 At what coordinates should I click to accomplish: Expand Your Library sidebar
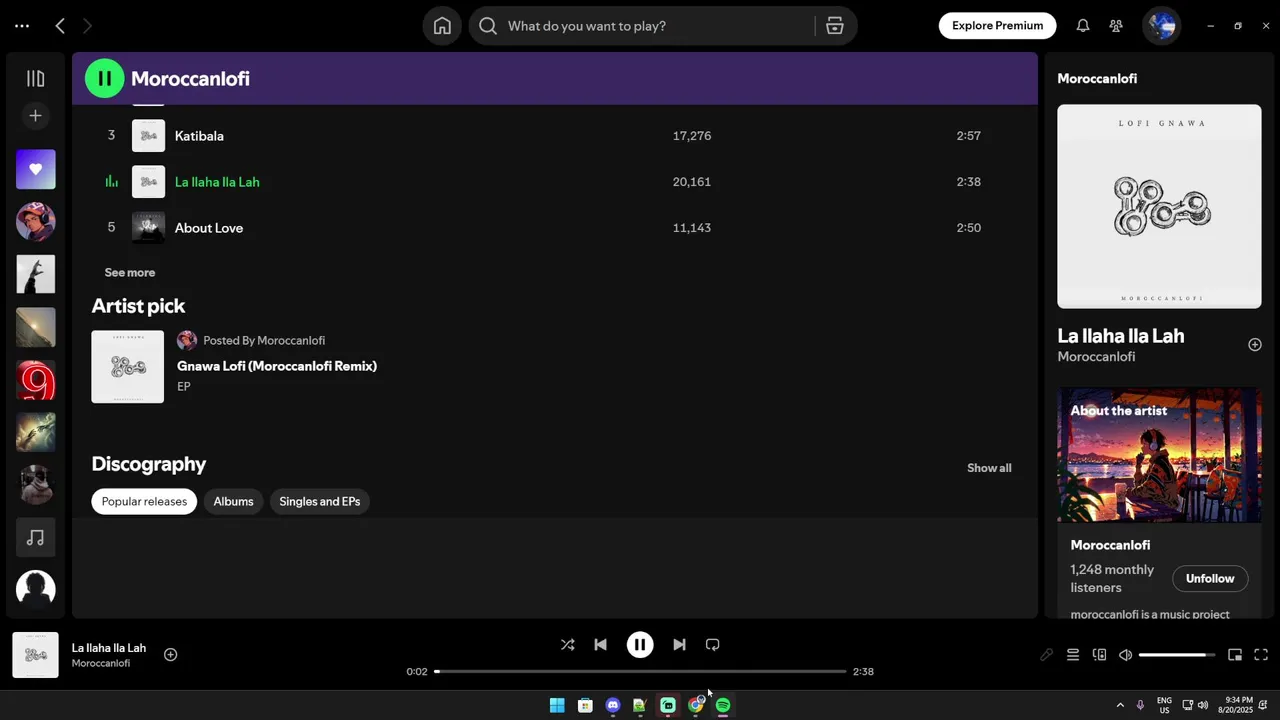pyautogui.click(x=35, y=78)
